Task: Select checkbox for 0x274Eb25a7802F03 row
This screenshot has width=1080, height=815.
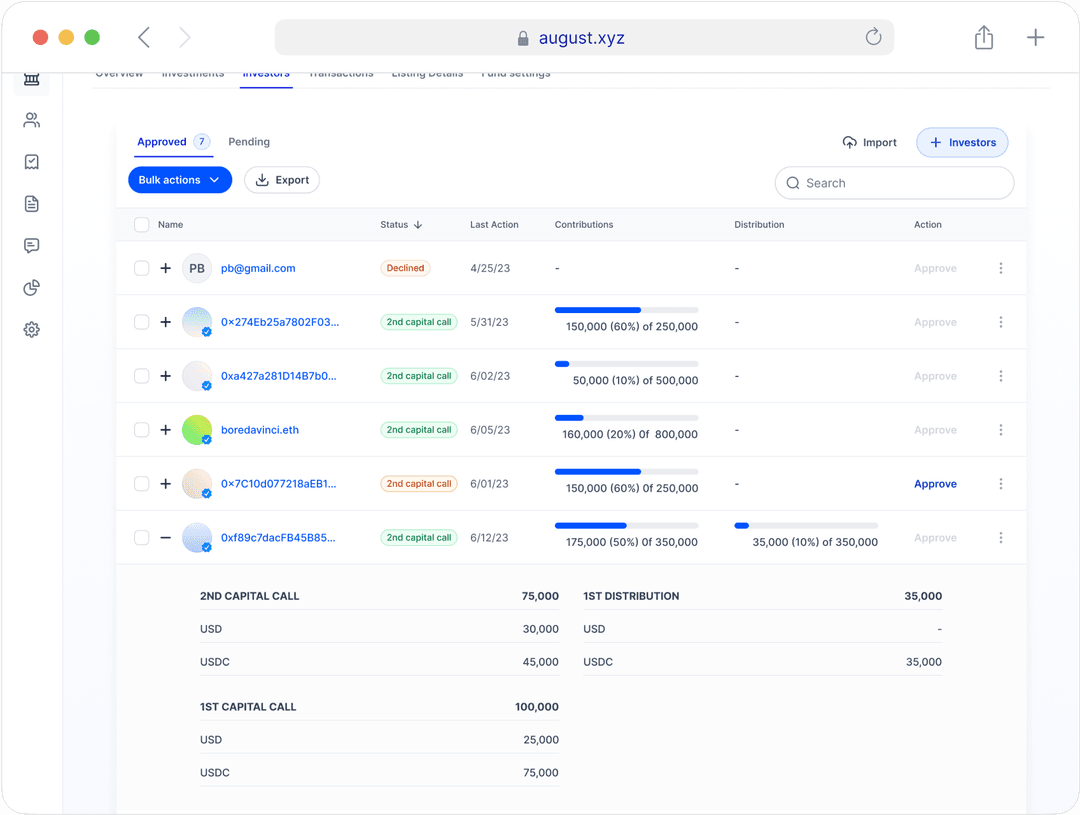Action: pyautogui.click(x=142, y=322)
